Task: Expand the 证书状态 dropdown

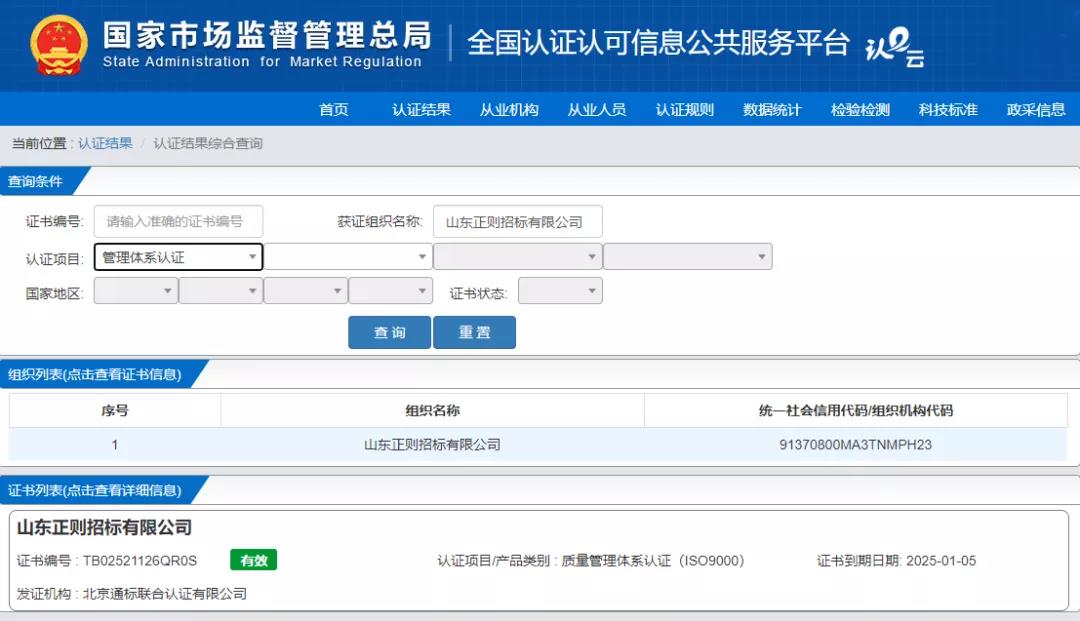Action: click(560, 290)
